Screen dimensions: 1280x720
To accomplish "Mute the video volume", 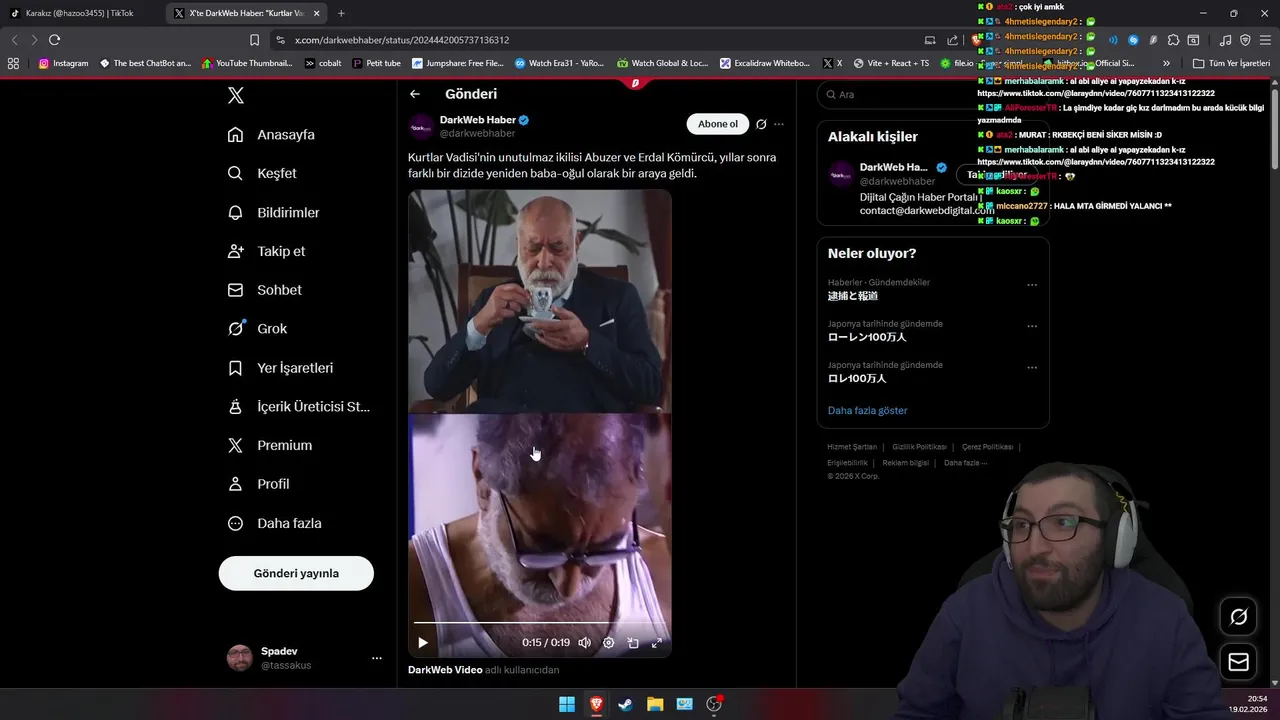I will click(585, 643).
